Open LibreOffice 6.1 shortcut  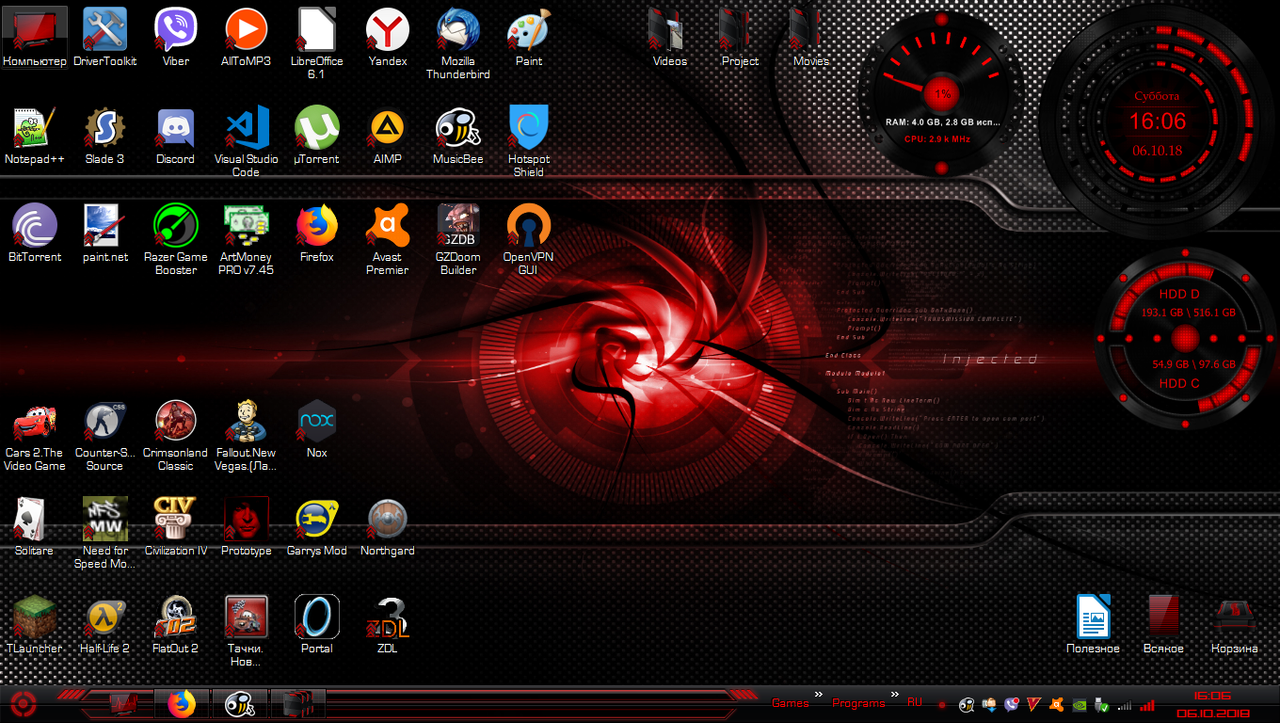[317, 44]
